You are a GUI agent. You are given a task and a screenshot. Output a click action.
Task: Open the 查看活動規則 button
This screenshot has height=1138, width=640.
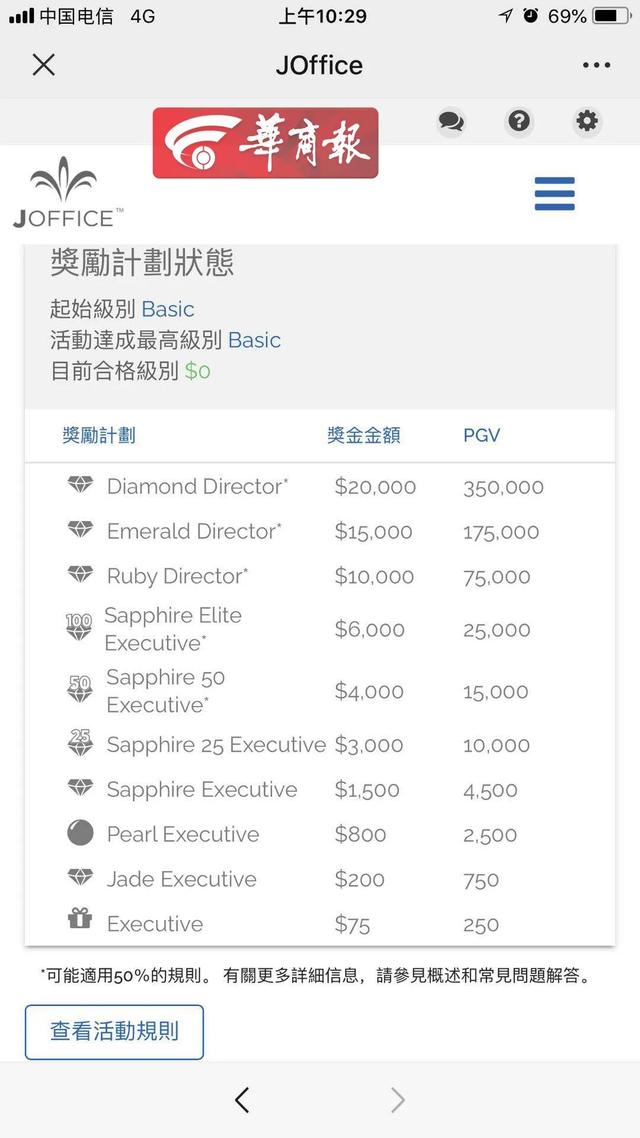click(114, 1032)
